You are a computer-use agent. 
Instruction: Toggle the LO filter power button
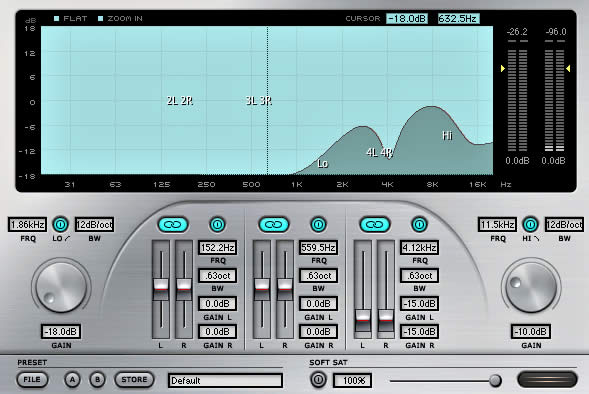point(60,225)
